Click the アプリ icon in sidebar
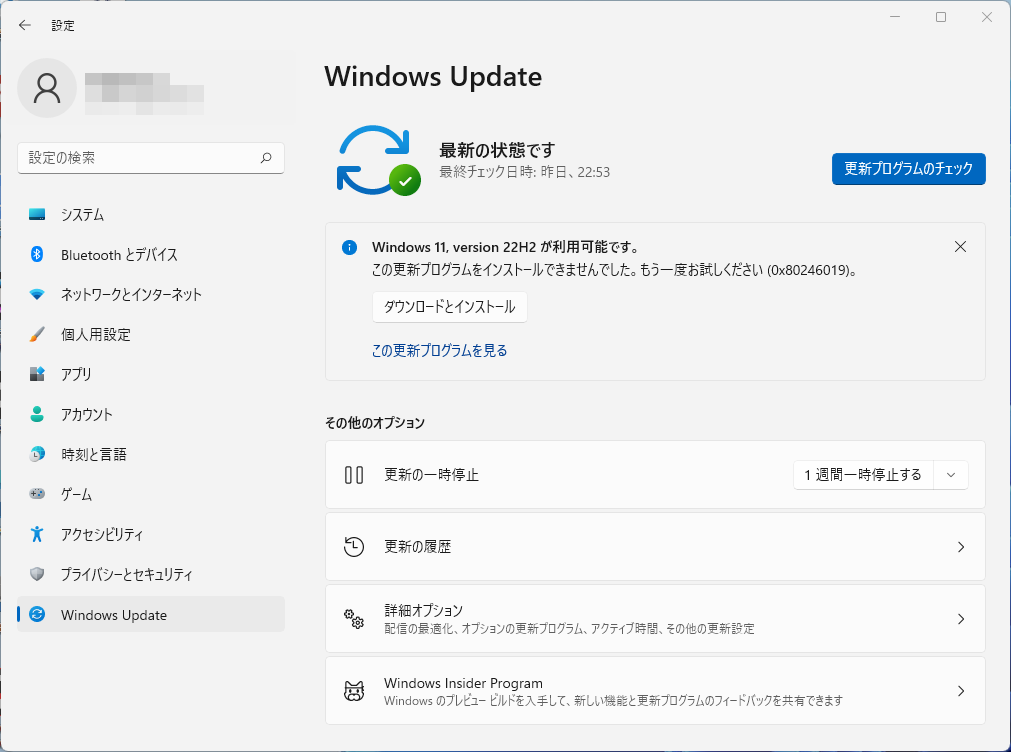The height and width of the screenshot is (752, 1011). pos(37,374)
